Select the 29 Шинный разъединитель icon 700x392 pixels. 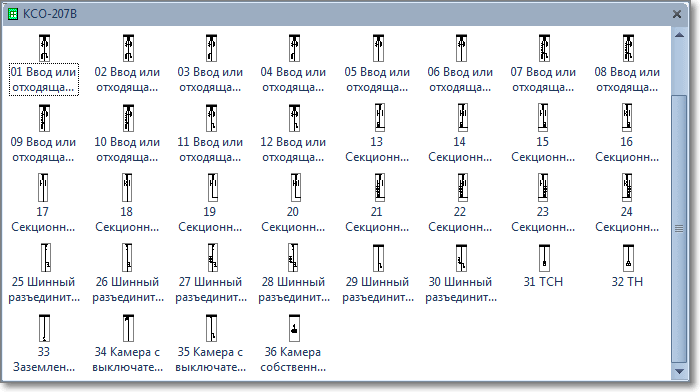click(x=378, y=258)
